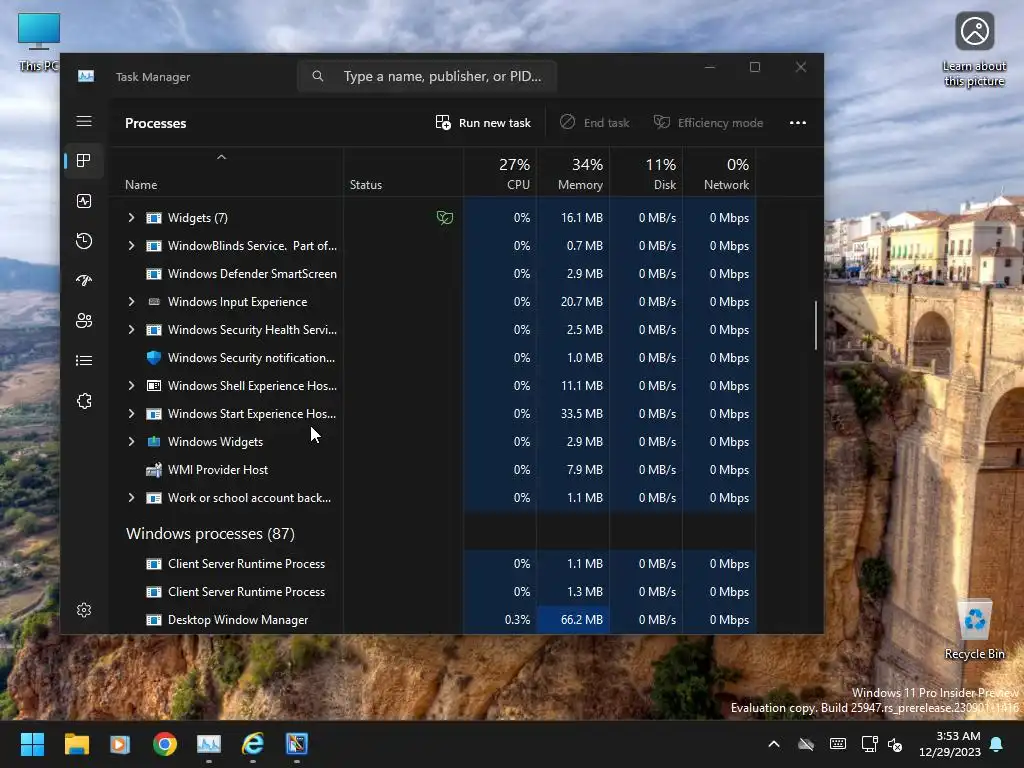Expand Windows Shell Experience Host row
Screen dimensions: 1024x768
[131, 386]
